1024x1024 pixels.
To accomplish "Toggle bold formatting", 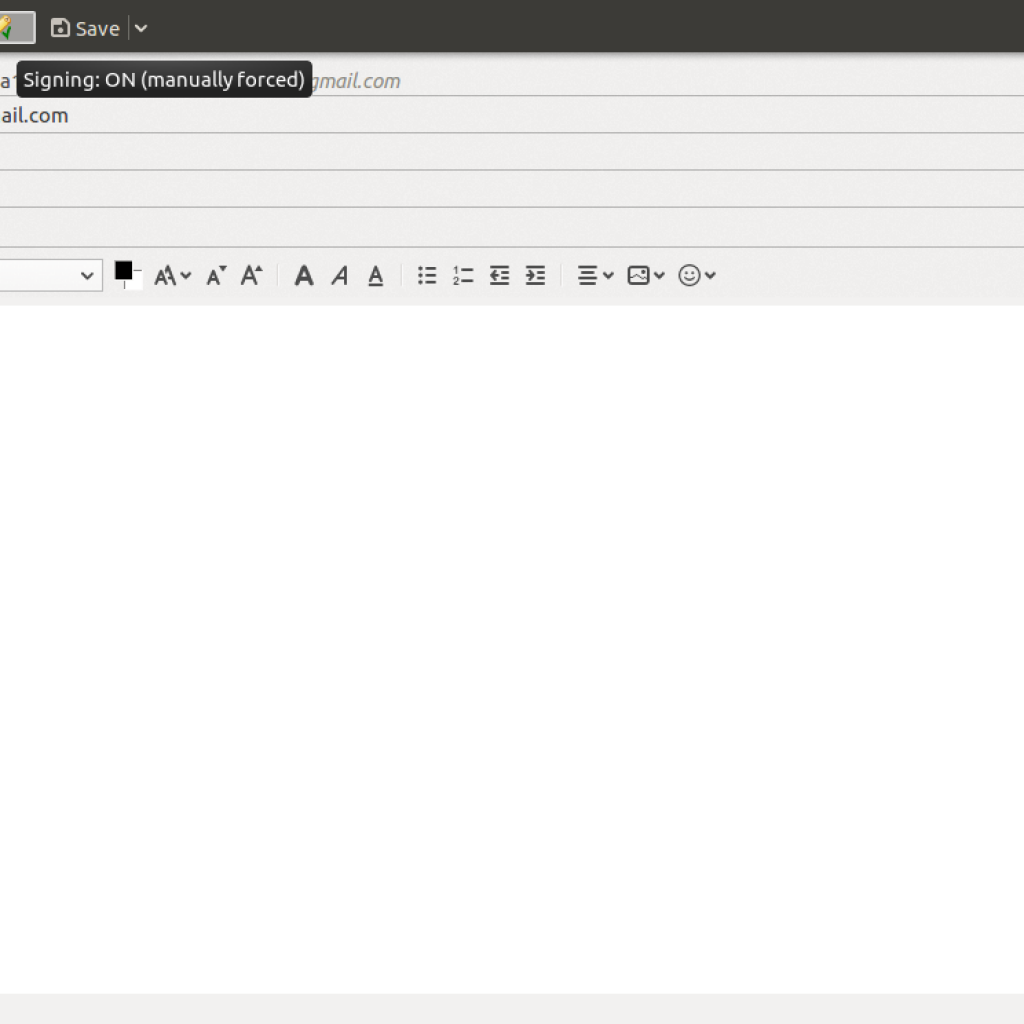I will pos(304,276).
